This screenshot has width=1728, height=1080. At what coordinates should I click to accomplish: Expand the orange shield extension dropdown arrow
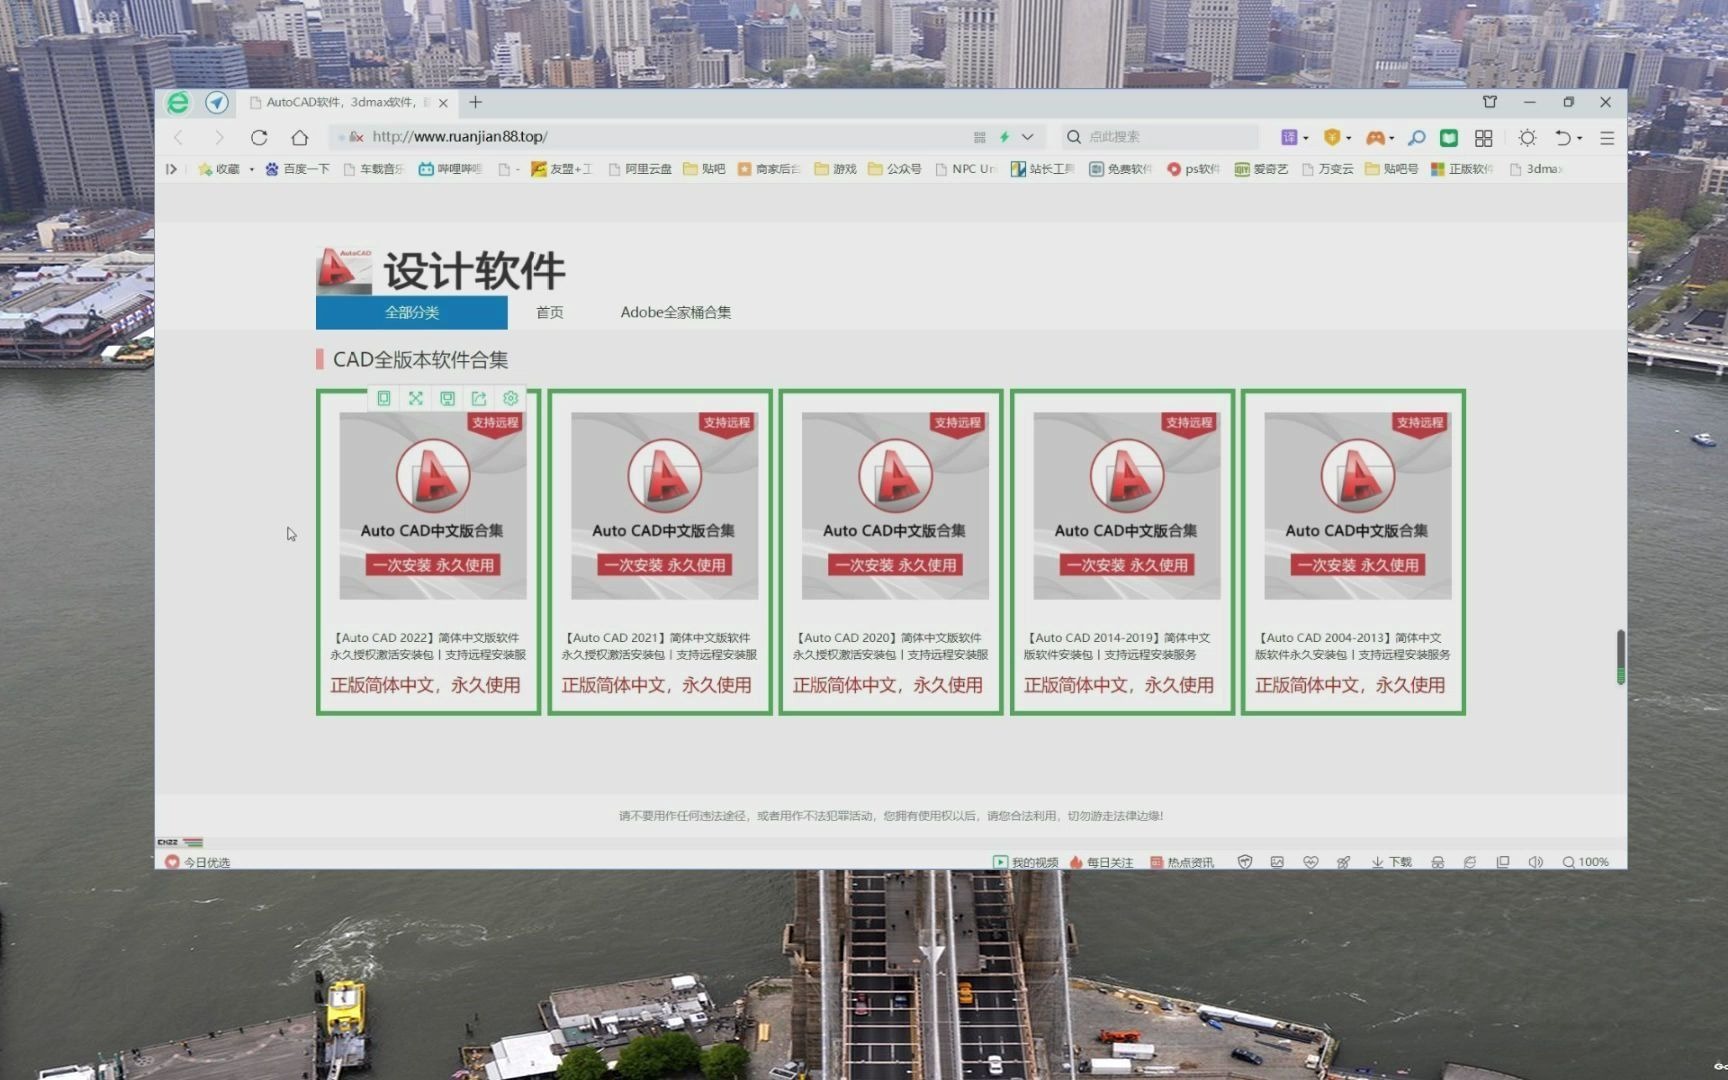click(1348, 138)
